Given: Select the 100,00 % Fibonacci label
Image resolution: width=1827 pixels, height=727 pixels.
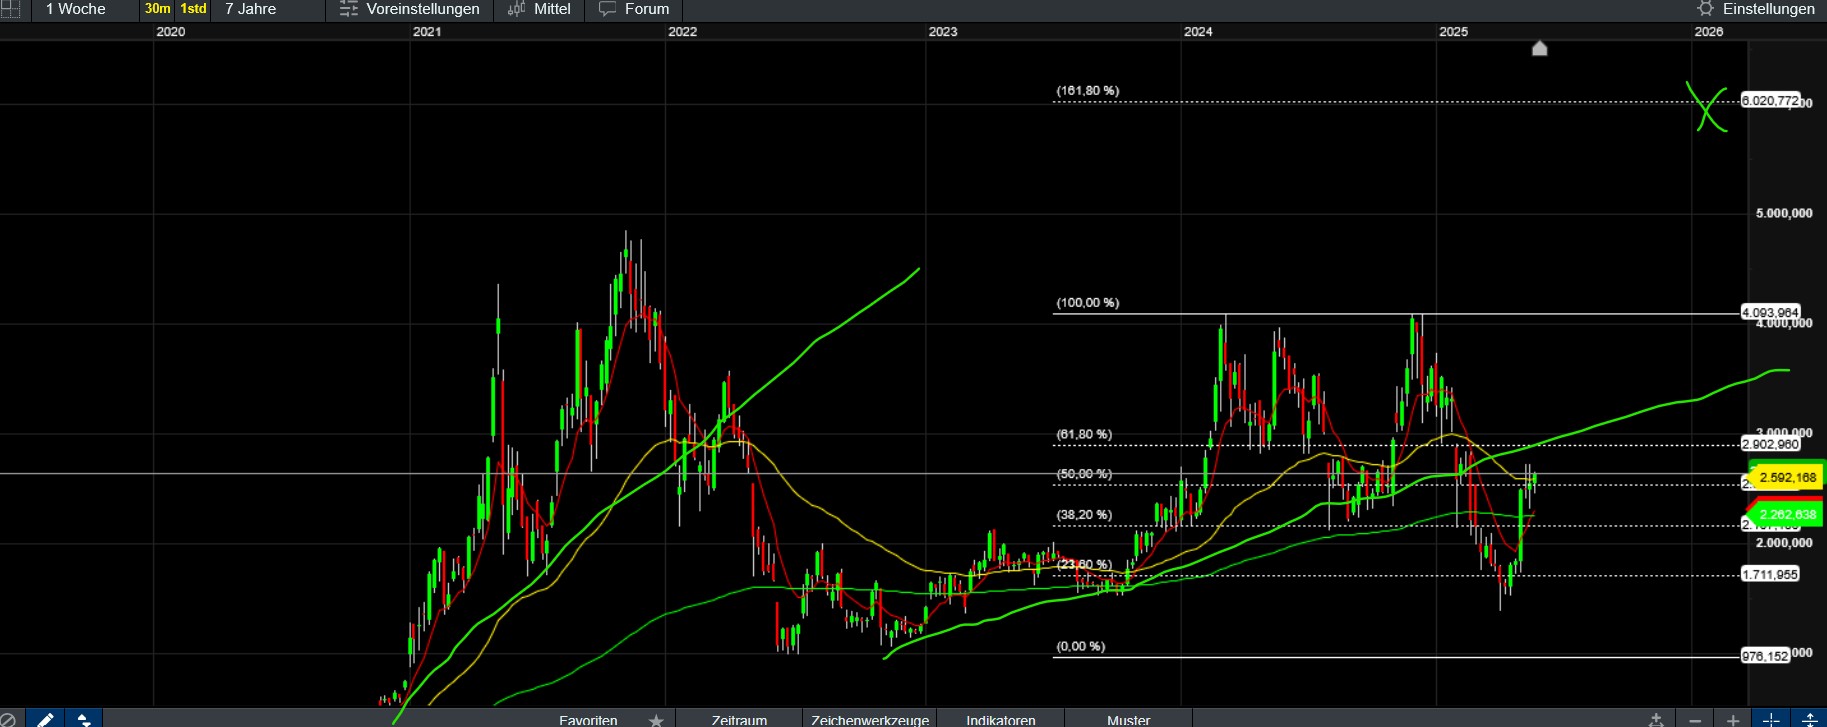Looking at the screenshot, I should pos(1088,303).
